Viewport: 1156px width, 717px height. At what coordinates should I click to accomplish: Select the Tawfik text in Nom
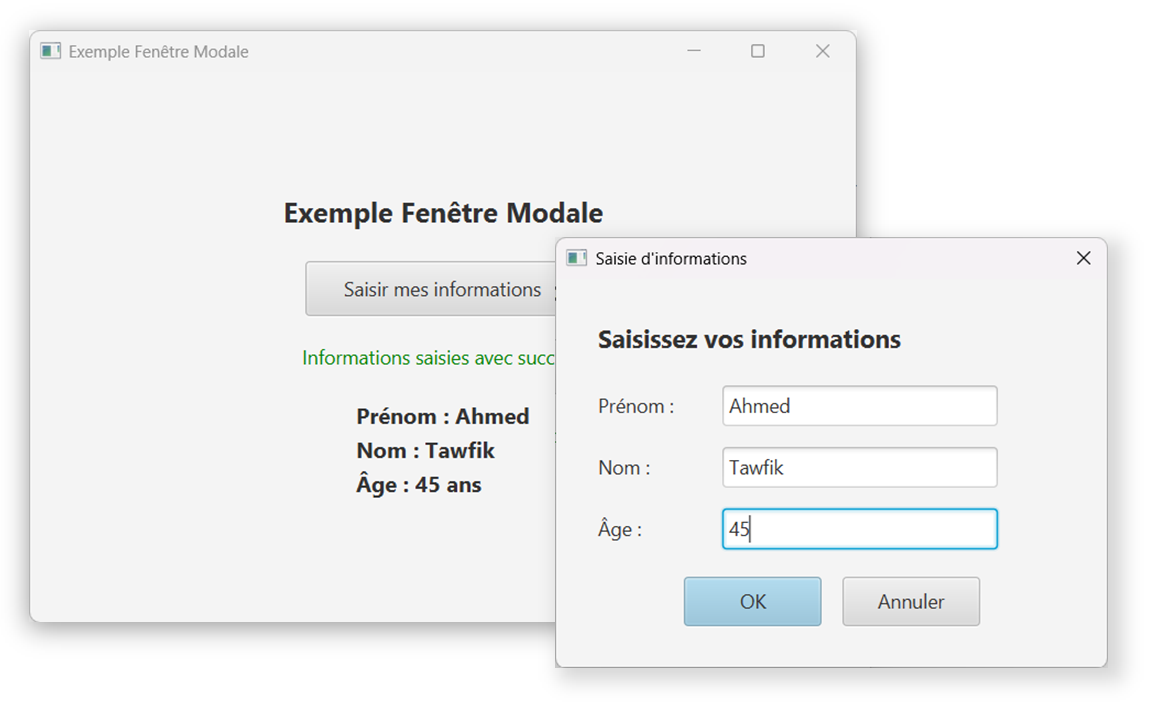(757, 467)
